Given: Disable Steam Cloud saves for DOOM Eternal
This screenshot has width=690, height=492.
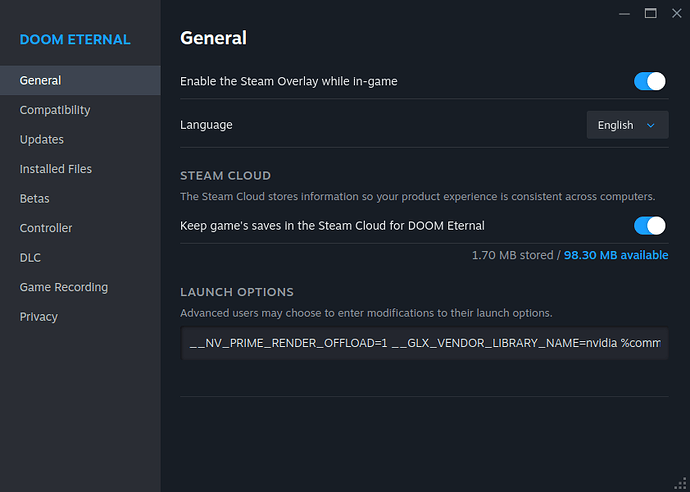Looking at the screenshot, I should 649,225.
